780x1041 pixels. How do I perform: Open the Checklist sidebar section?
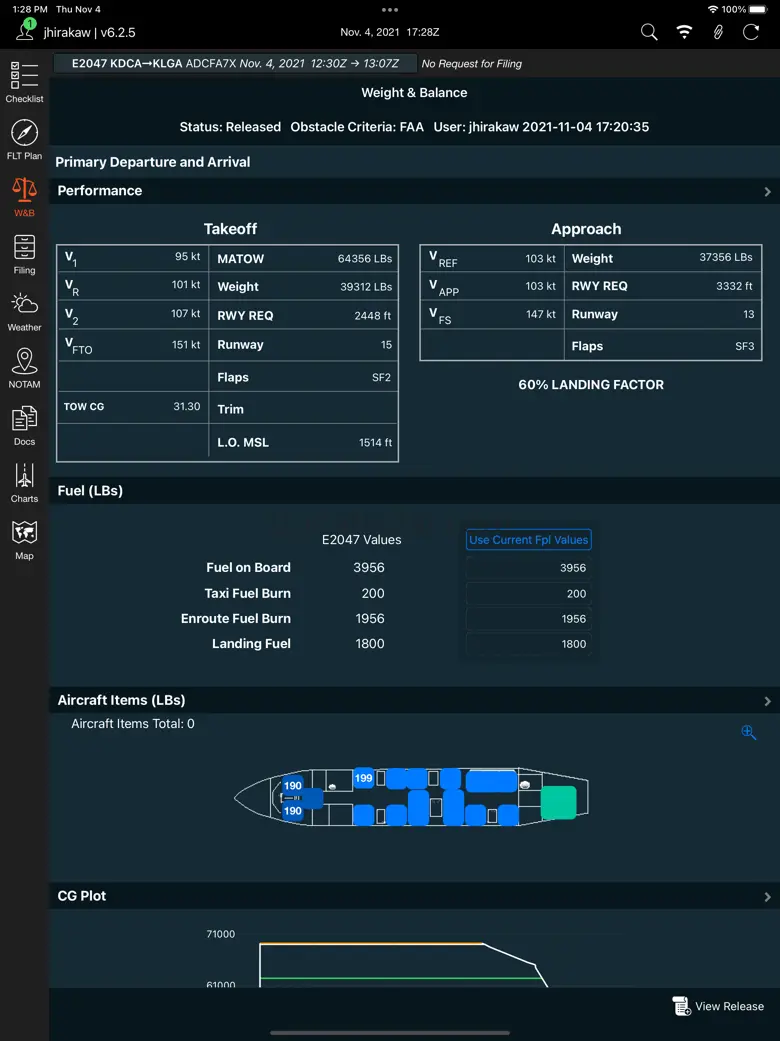[x=24, y=82]
